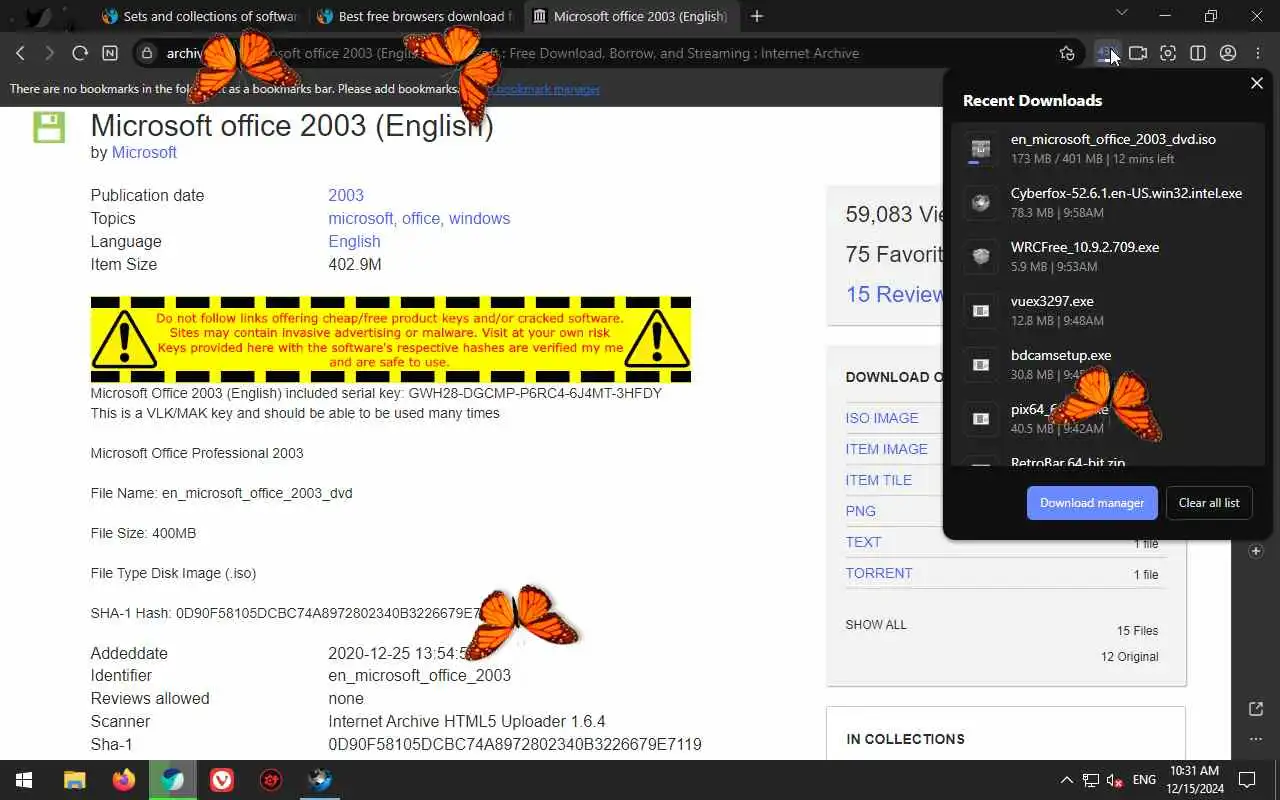Download the TORRENT option
This screenshot has width=1280, height=800.
[x=879, y=573]
